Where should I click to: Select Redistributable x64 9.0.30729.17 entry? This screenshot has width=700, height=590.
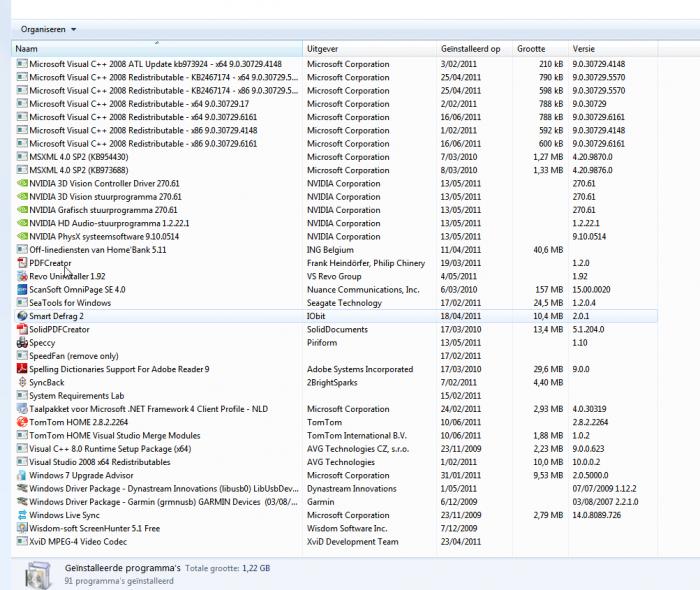click(x=336, y=104)
